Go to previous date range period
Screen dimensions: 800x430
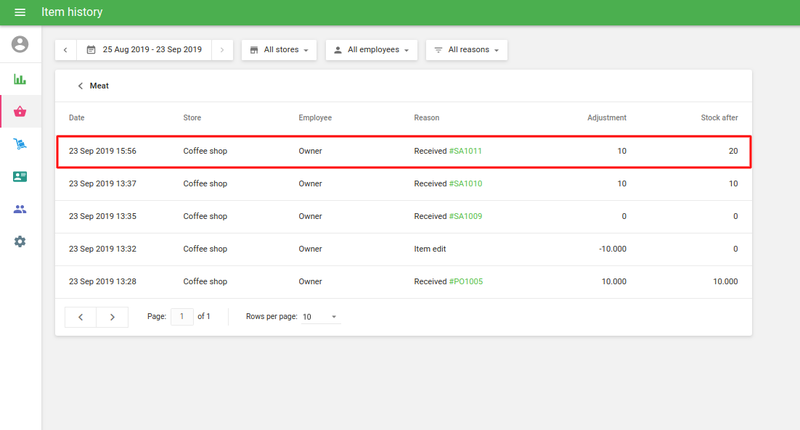click(x=66, y=49)
